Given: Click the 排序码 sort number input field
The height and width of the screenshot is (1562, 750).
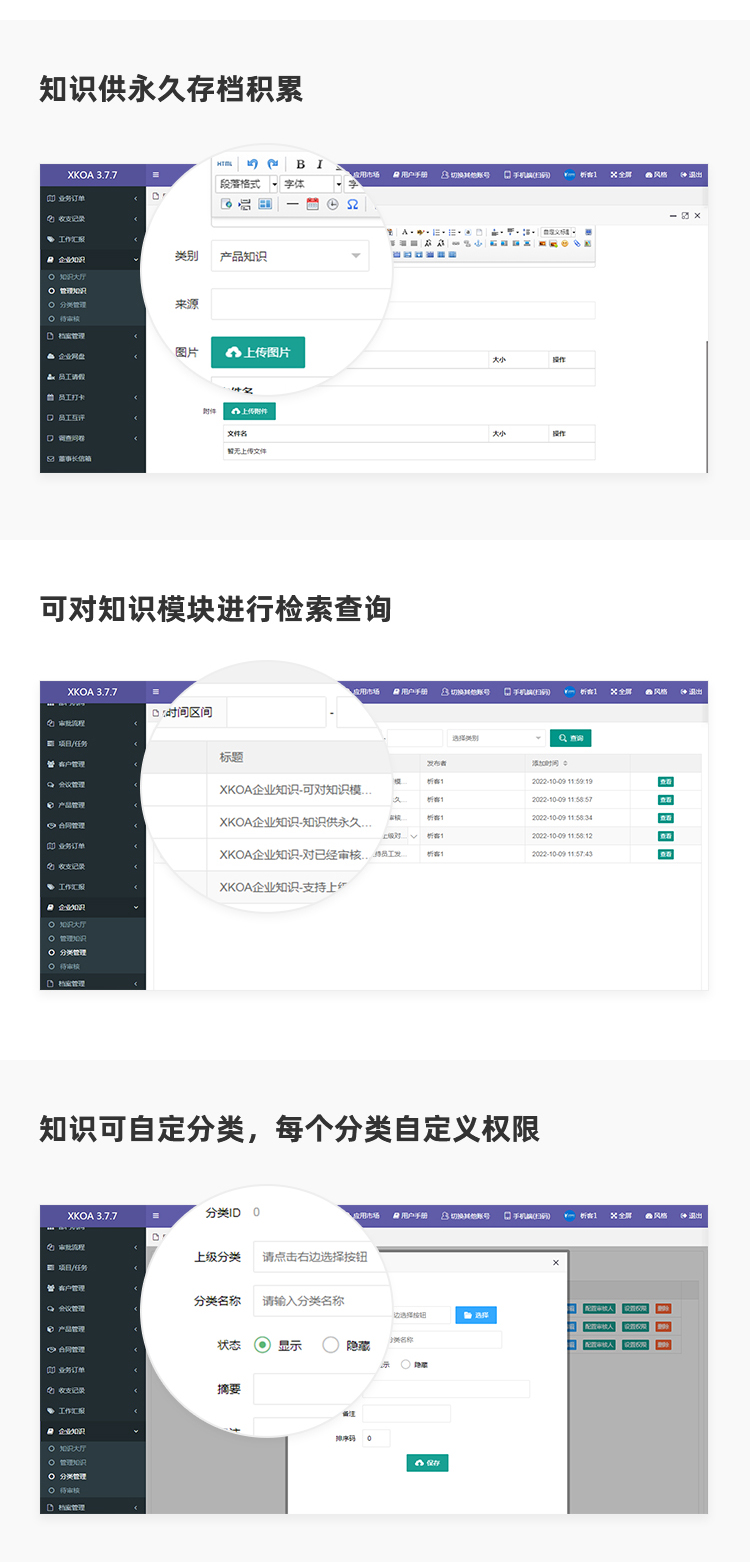Looking at the screenshot, I should [376, 1438].
